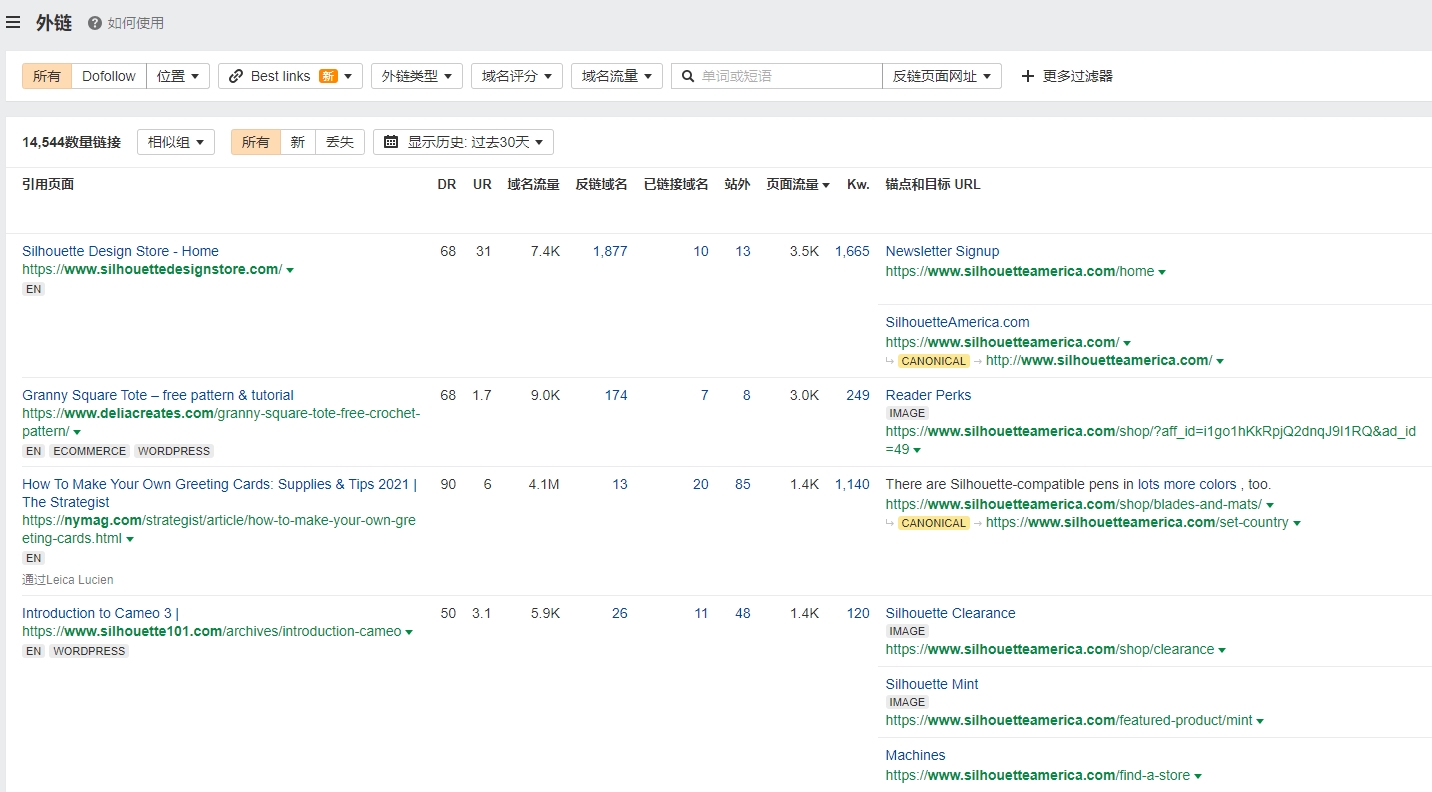
Task: Toggle the Dofollow filter
Action: pos(109,76)
